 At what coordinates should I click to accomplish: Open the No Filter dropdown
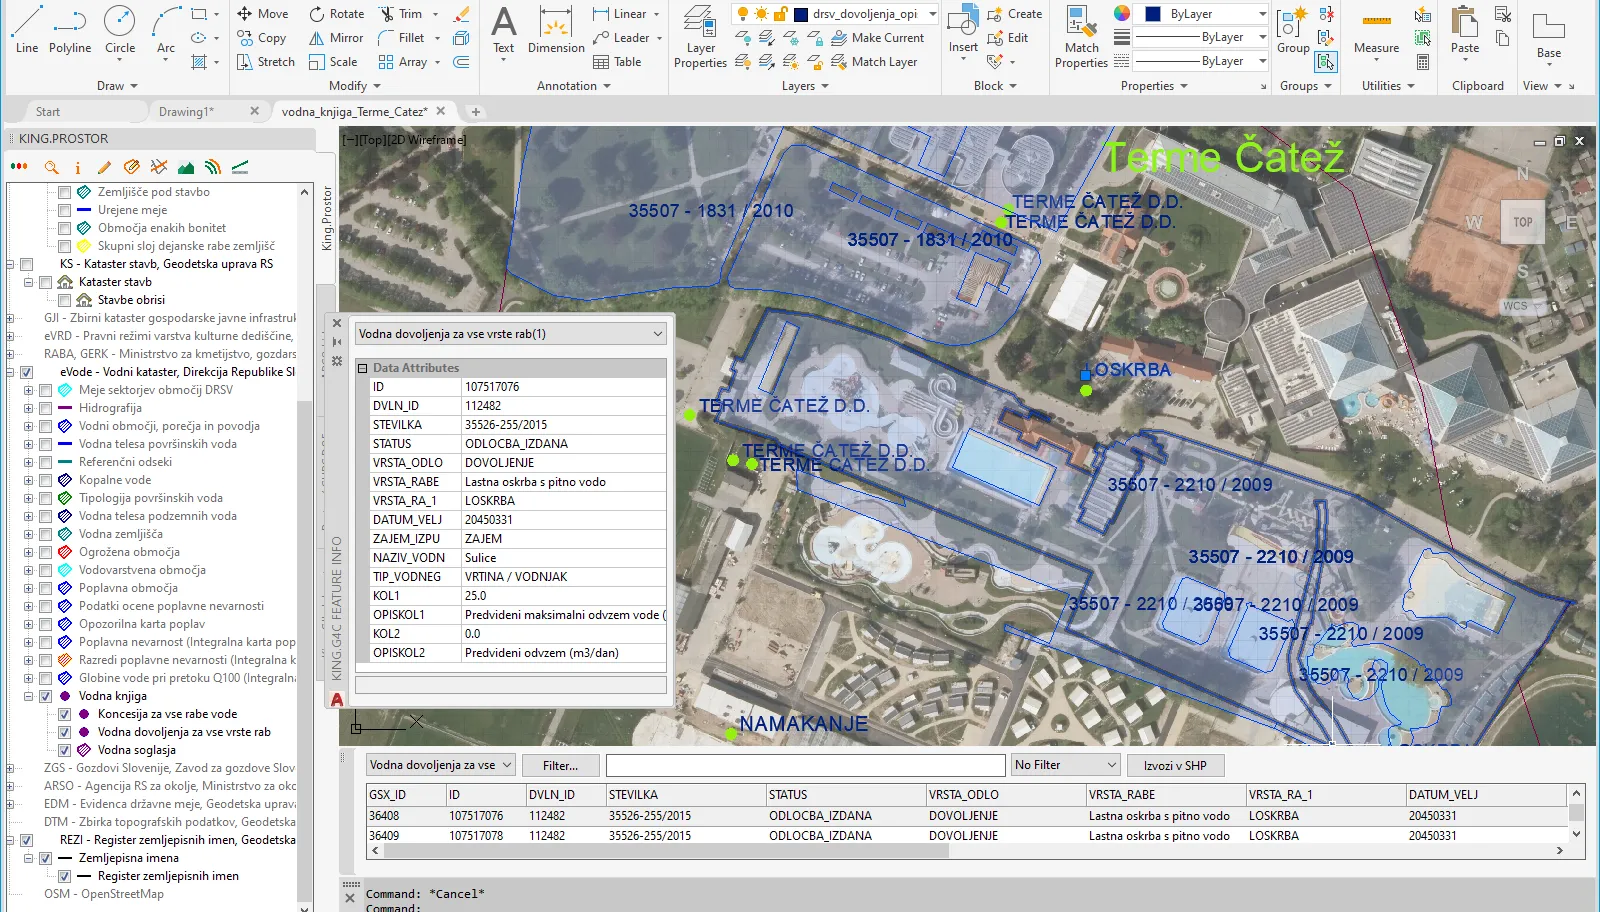(1065, 765)
